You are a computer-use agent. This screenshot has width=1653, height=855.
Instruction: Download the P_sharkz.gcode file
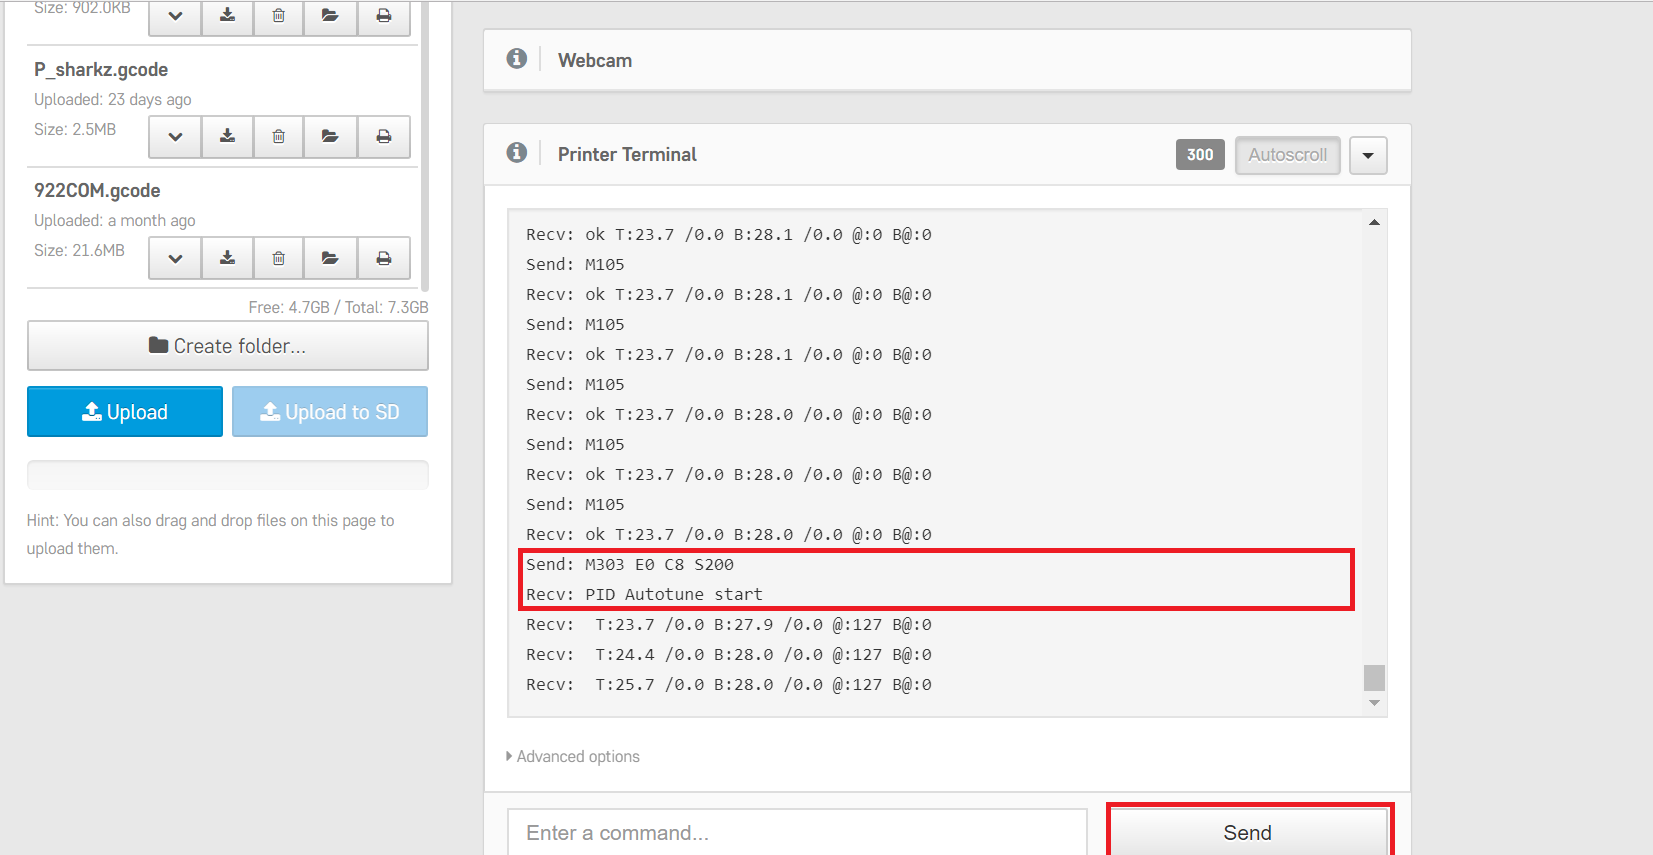point(228,137)
